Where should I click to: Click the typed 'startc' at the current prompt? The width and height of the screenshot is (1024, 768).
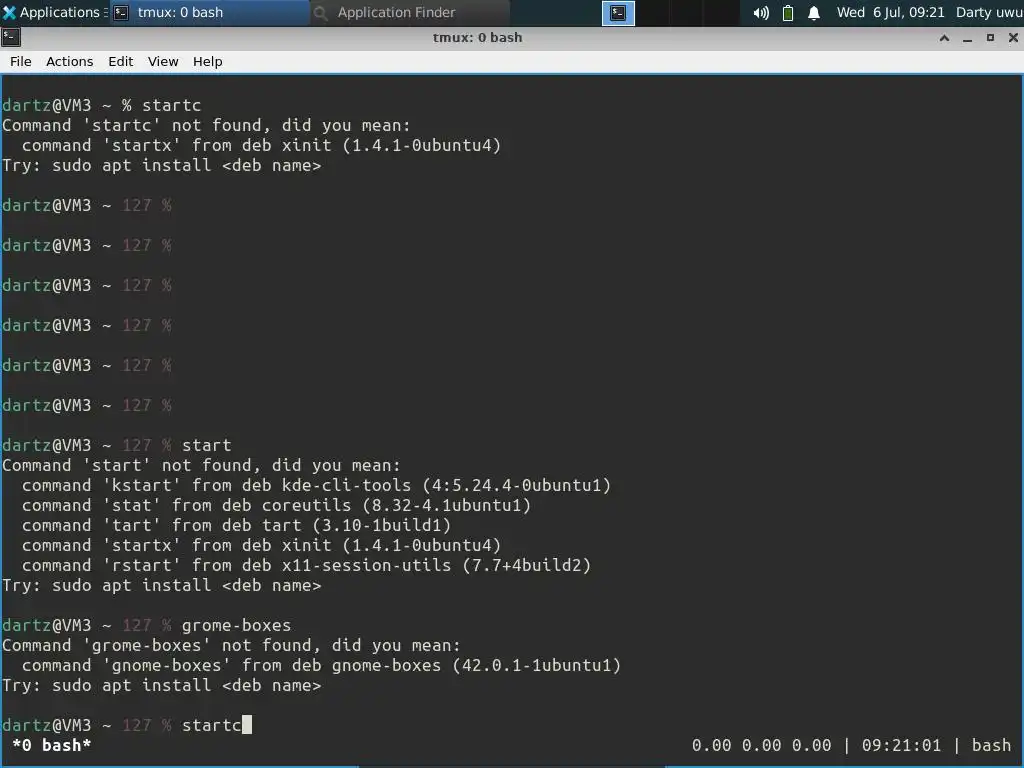click(212, 725)
